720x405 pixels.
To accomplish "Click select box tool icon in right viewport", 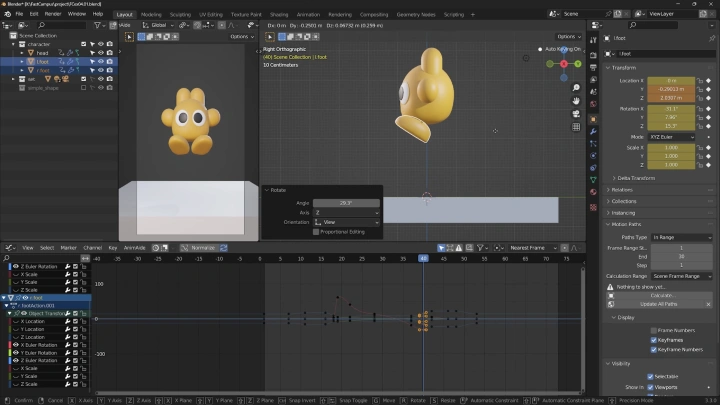I will coord(270,37).
